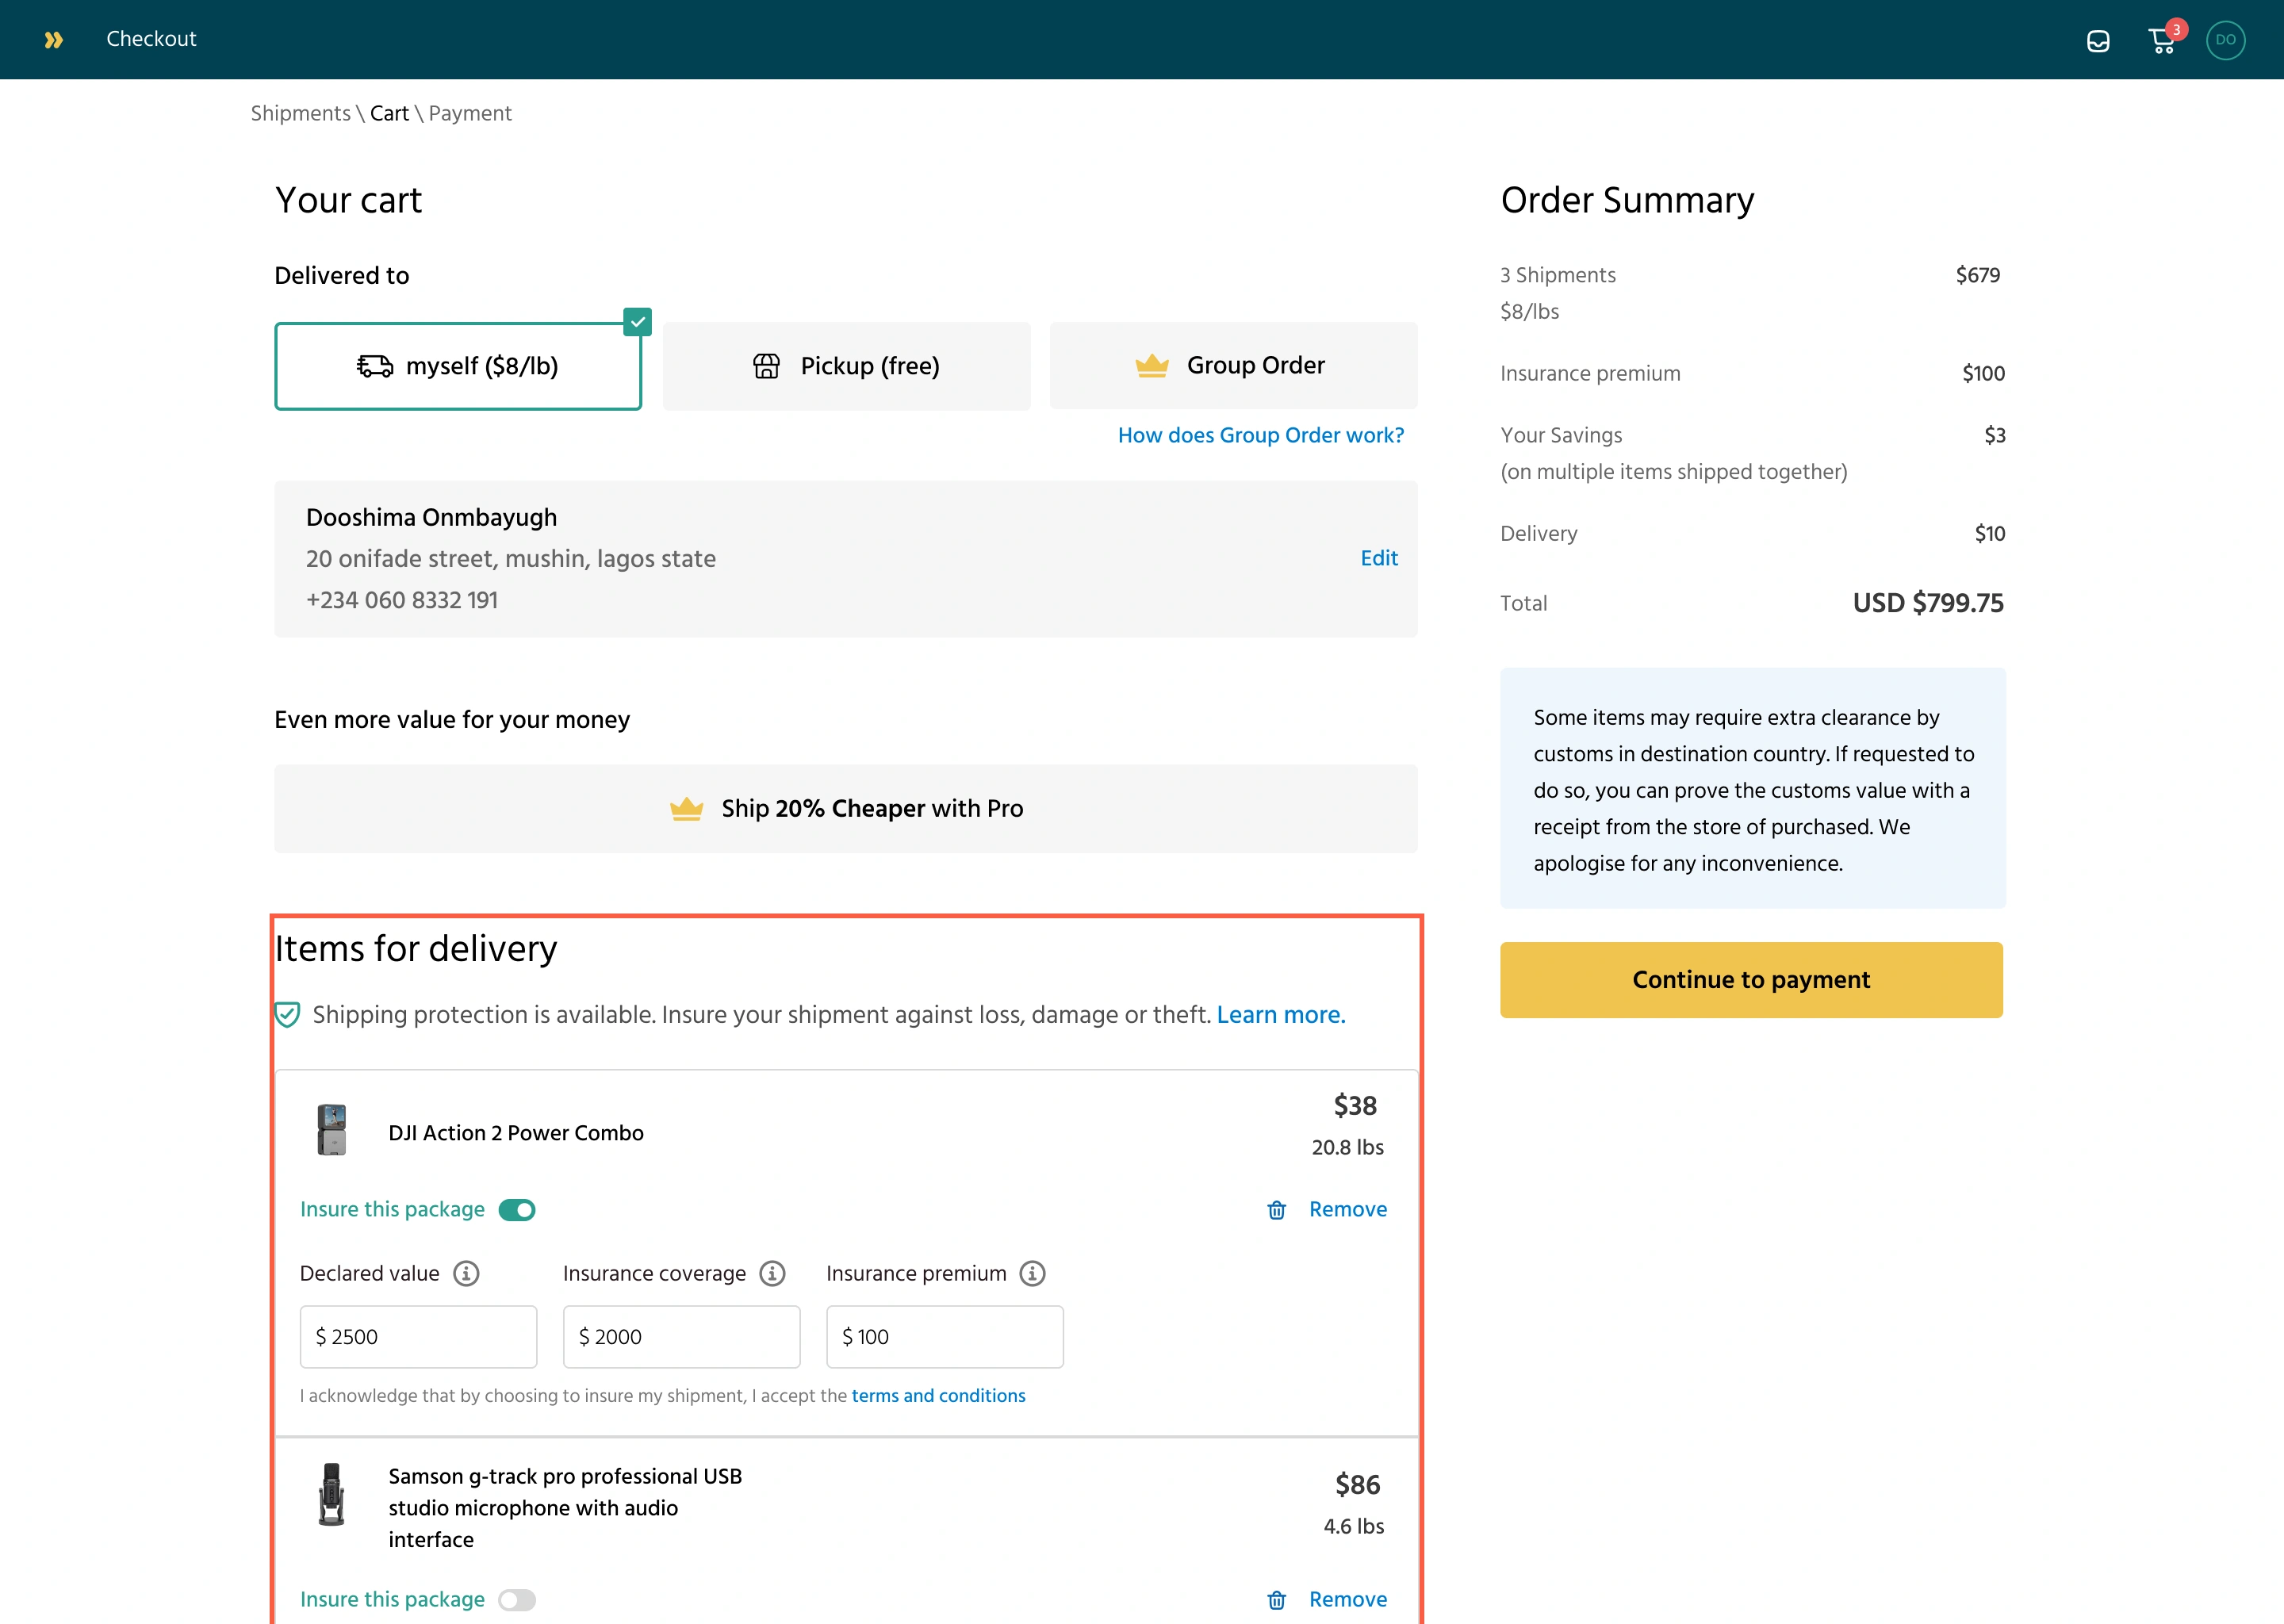Open How does Group Order work link

tap(1260, 435)
